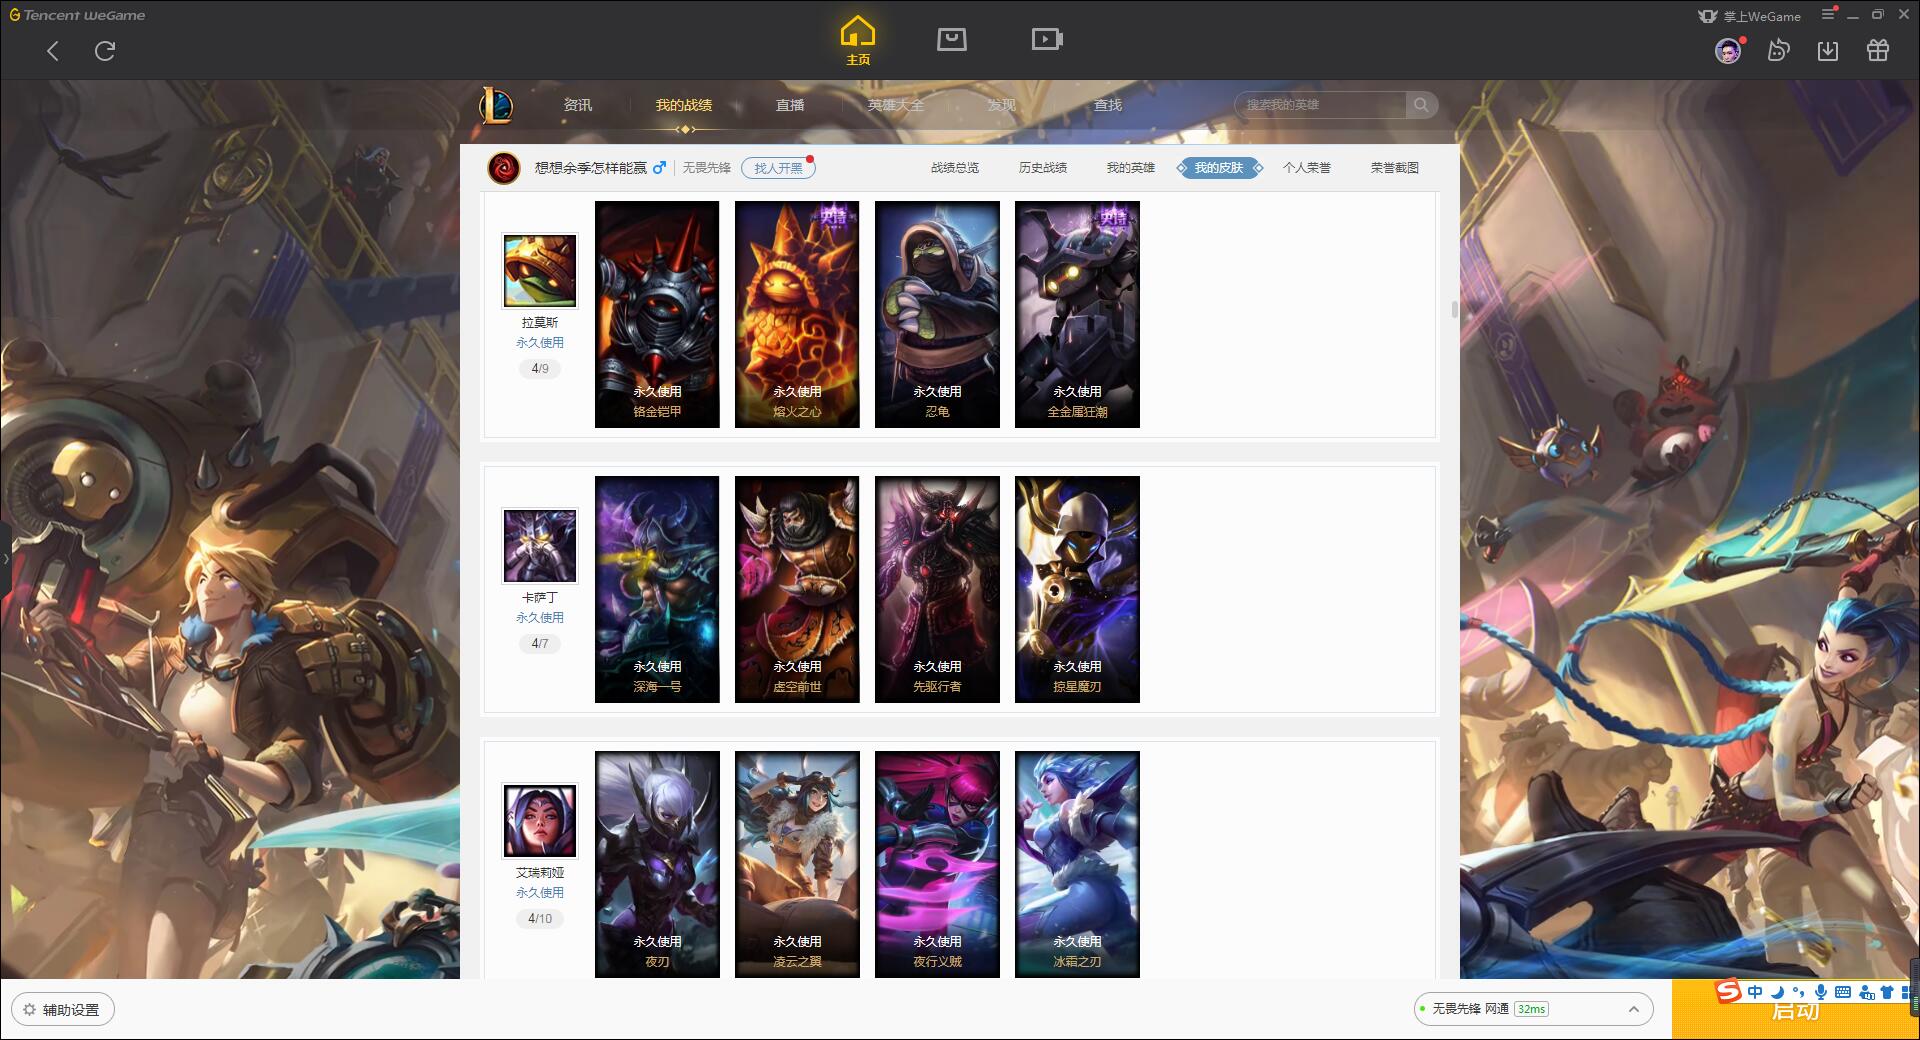This screenshot has width=1920, height=1040.
Task: Open the mascot assistant icon
Action: tap(1778, 50)
